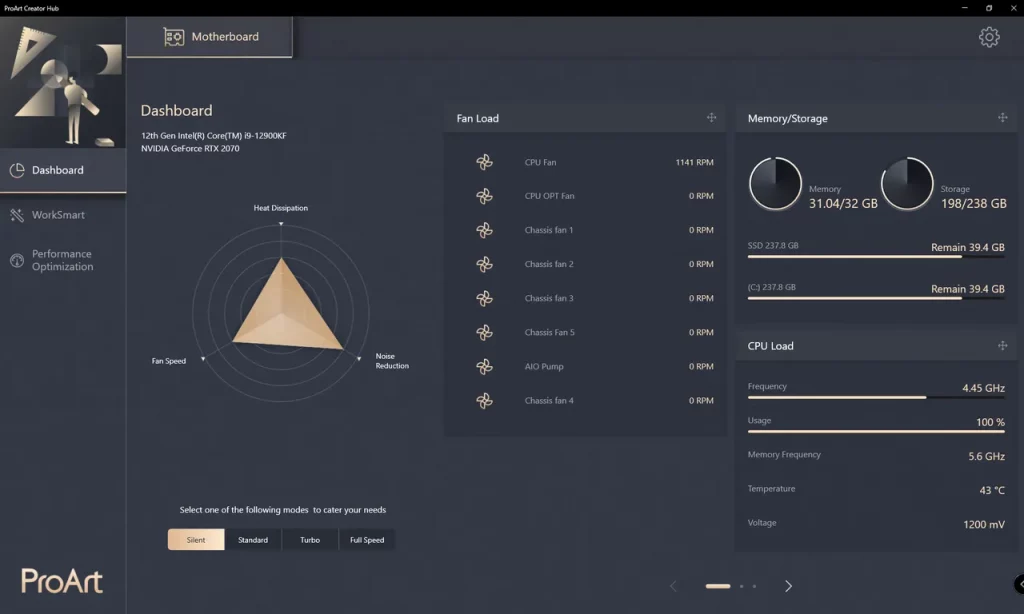The width and height of the screenshot is (1024, 614).
Task: Click the active page indicator bar
Action: coord(718,586)
